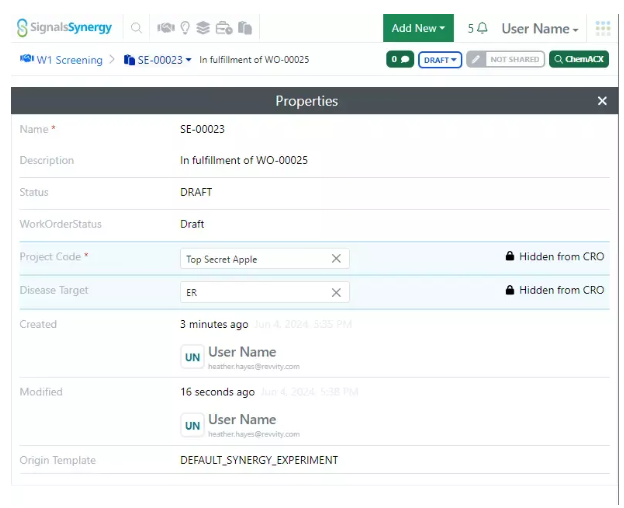The width and height of the screenshot is (624, 508).
Task: Open the handshake partnerships icon in toolbar
Action: tap(165, 28)
